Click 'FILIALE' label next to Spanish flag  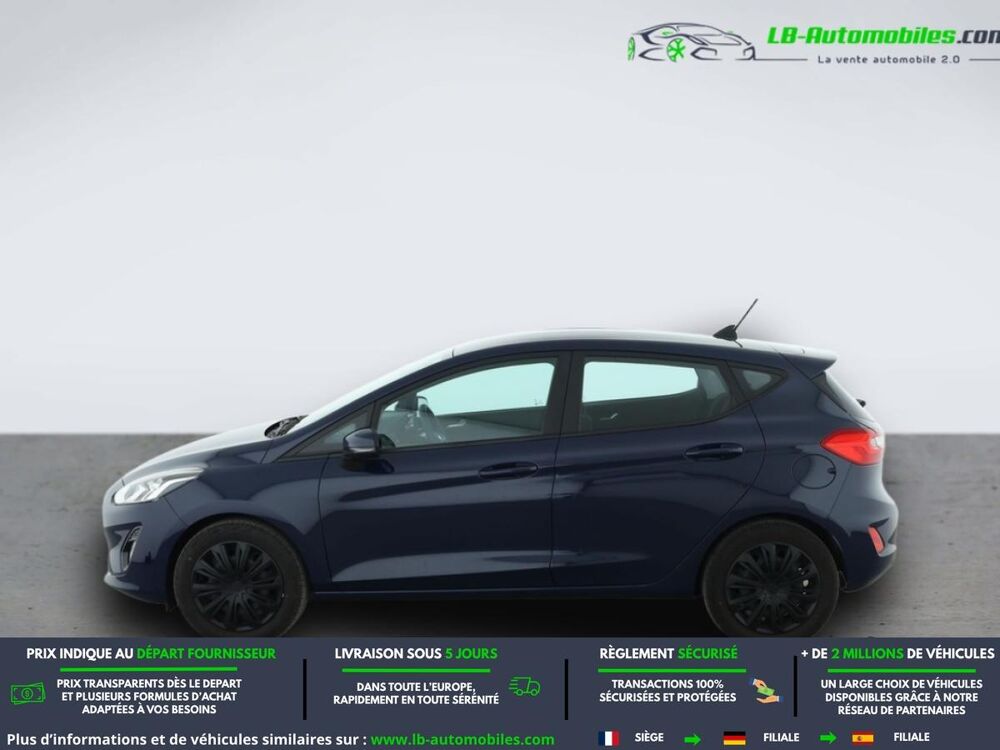coord(911,737)
